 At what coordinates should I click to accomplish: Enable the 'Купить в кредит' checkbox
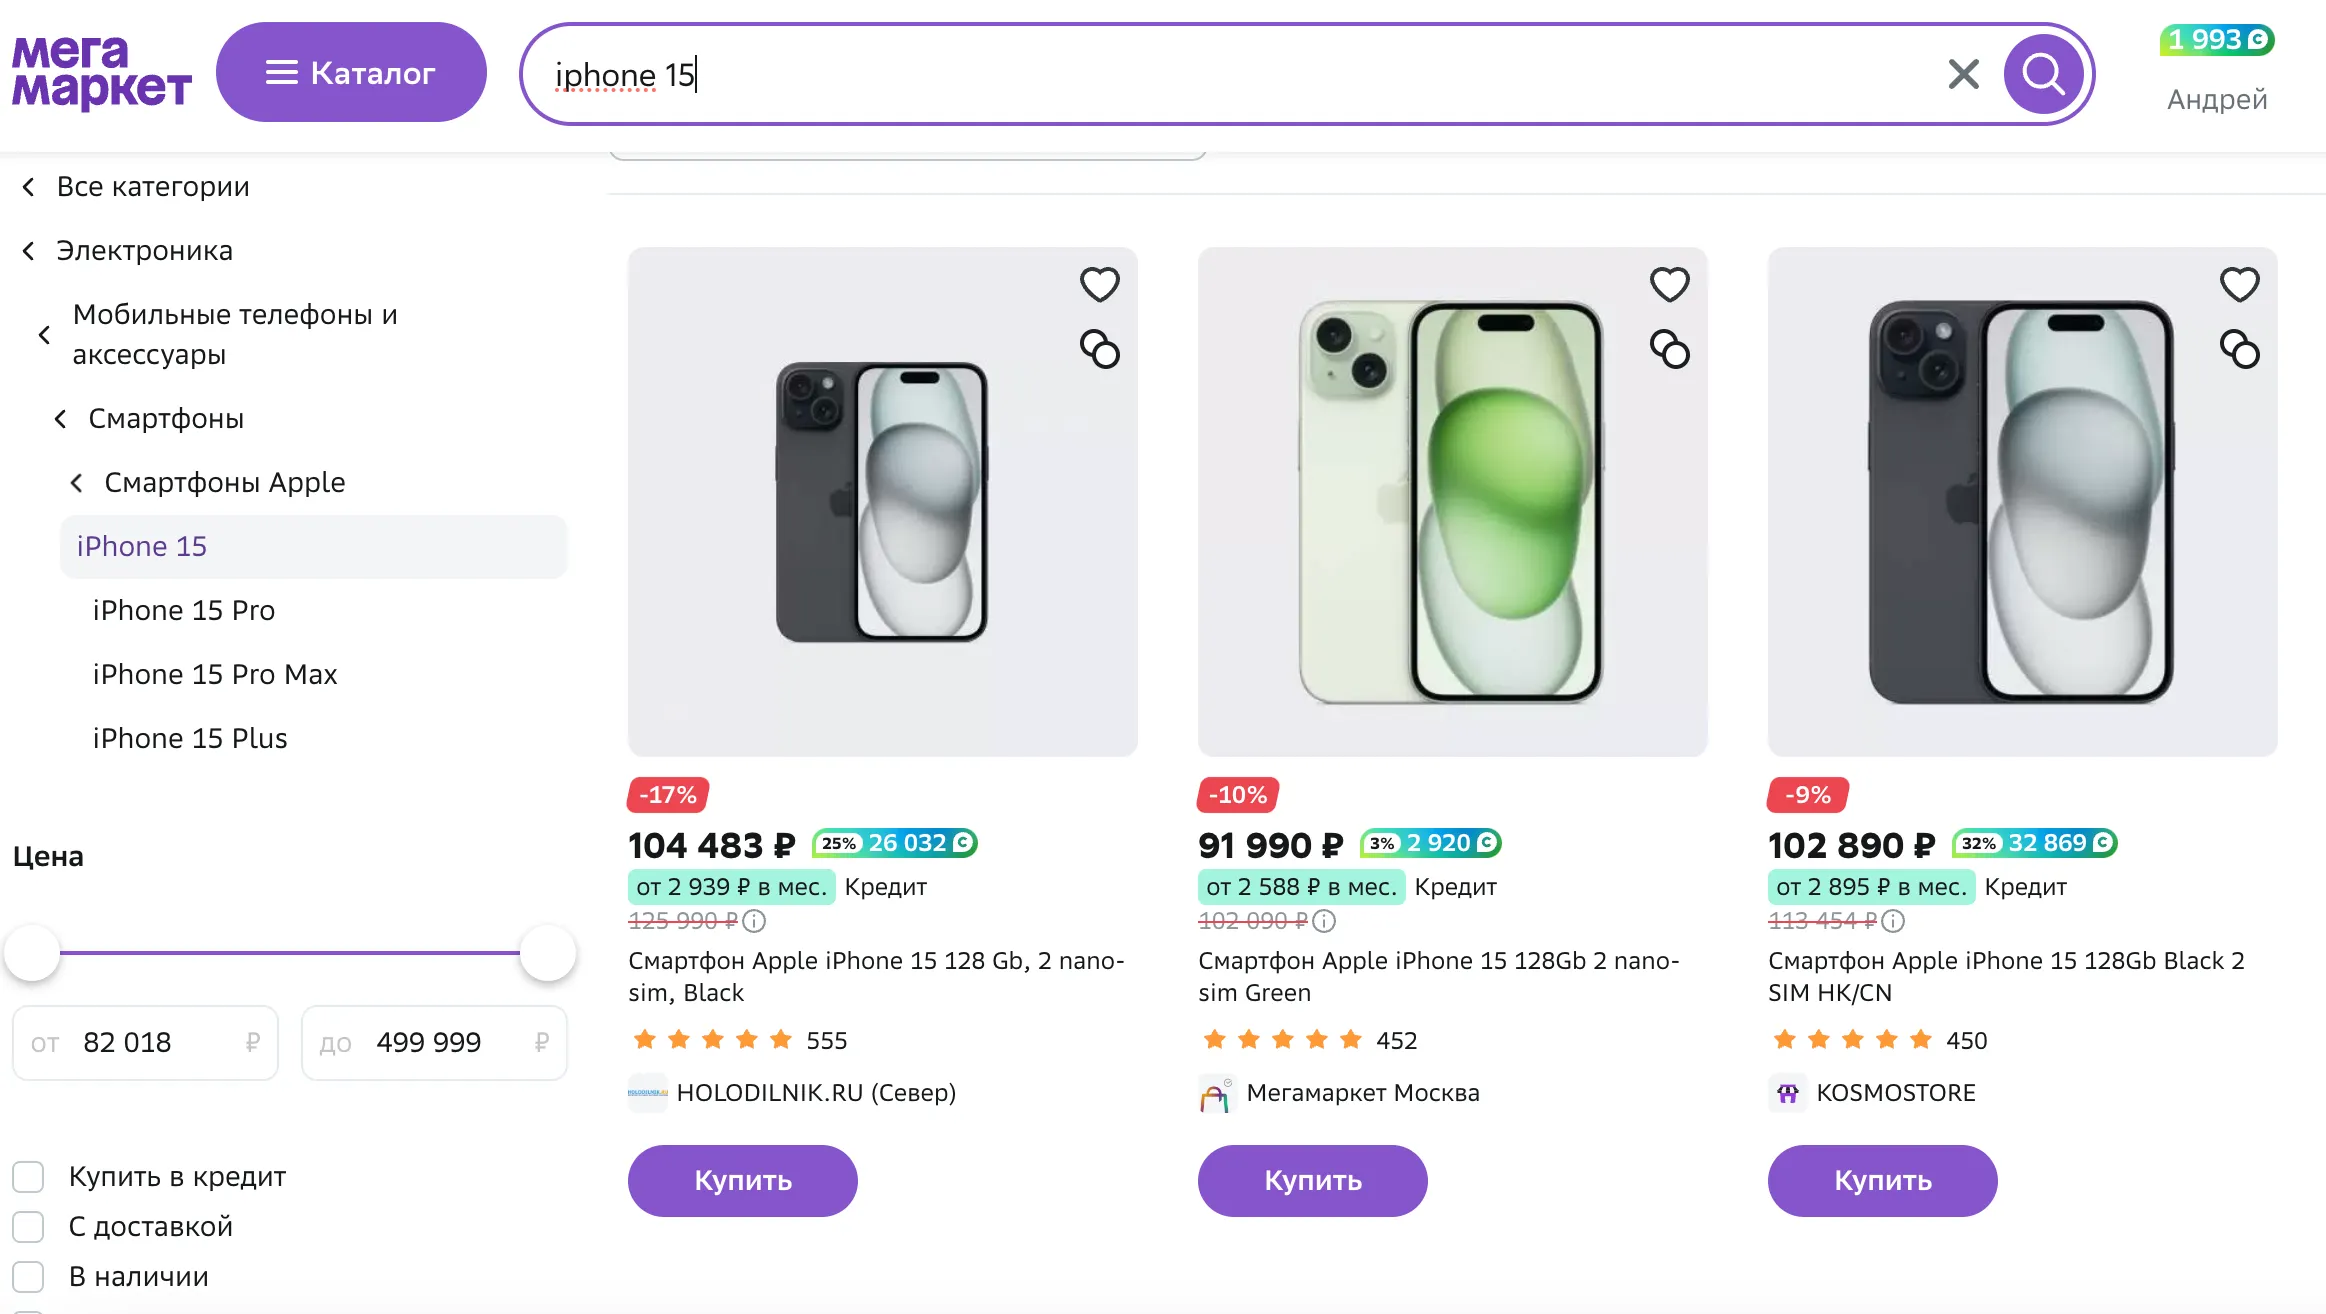(x=29, y=1177)
